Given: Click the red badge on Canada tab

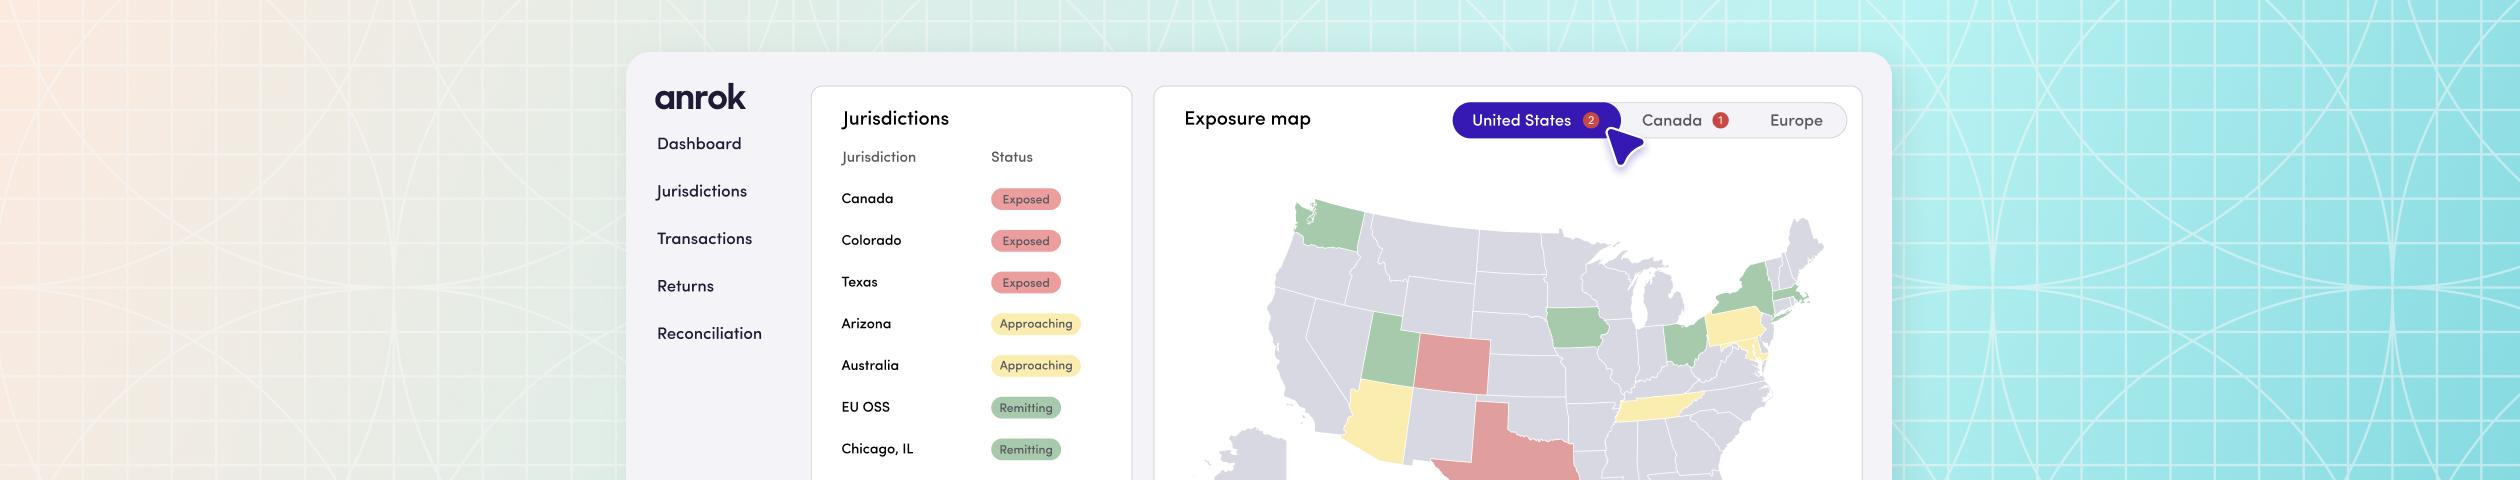Looking at the screenshot, I should pyautogui.click(x=1720, y=120).
